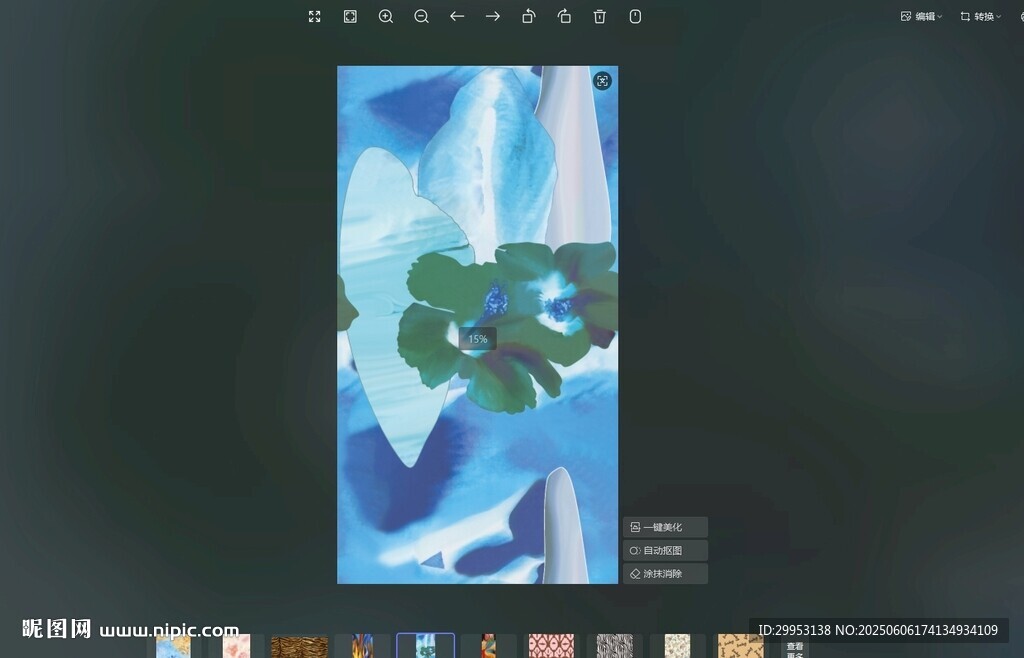1024x658 pixels.
Task: Rotate image clockwise
Action: point(564,16)
